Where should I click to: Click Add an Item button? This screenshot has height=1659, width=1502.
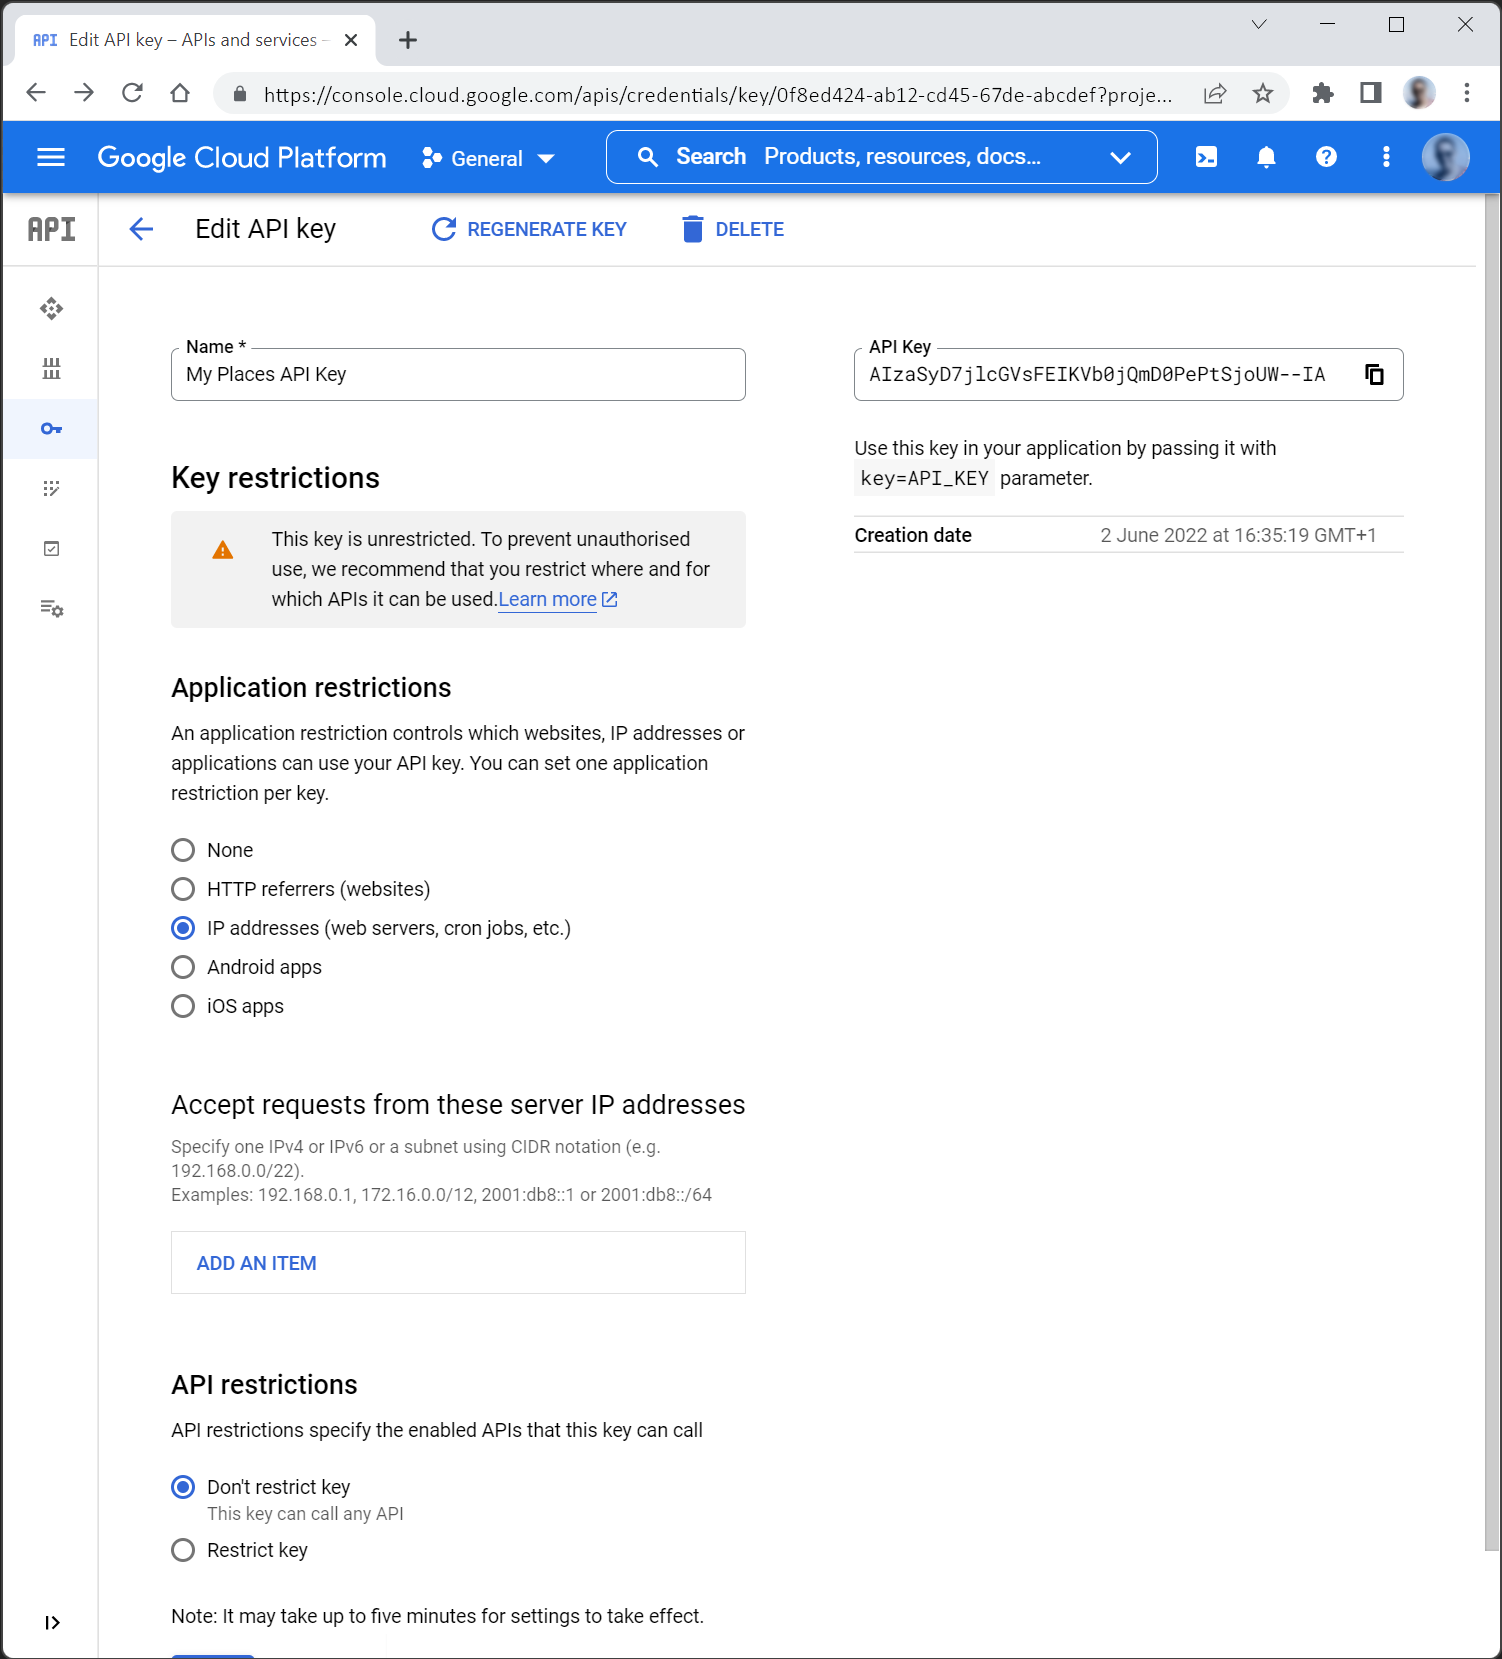(257, 1263)
